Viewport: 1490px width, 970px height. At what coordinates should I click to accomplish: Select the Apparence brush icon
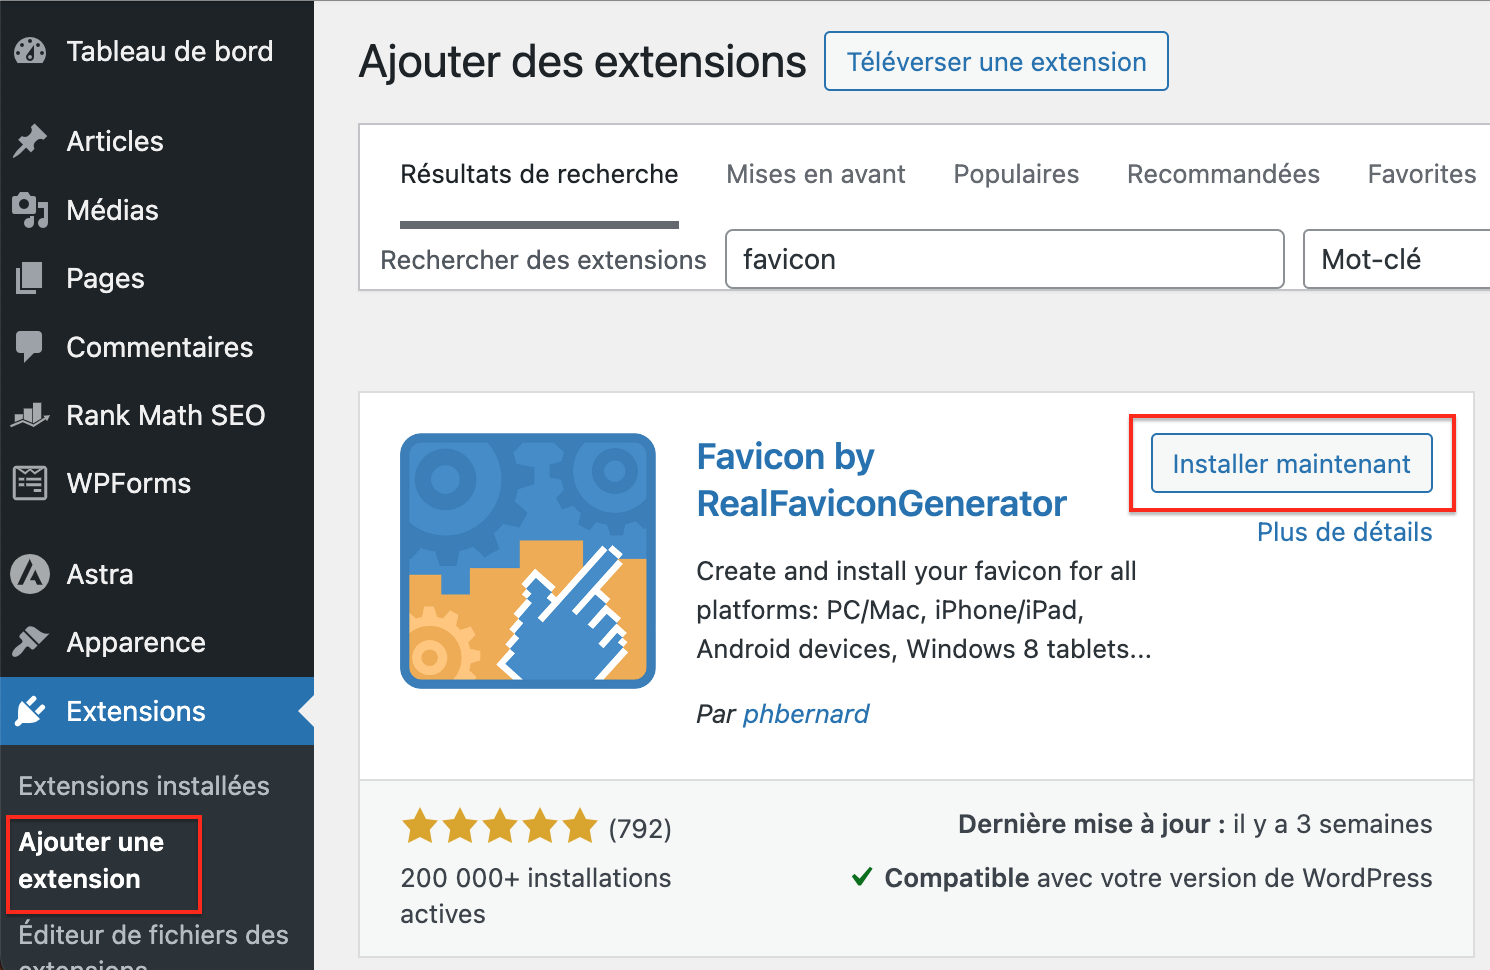(x=30, y=642)
